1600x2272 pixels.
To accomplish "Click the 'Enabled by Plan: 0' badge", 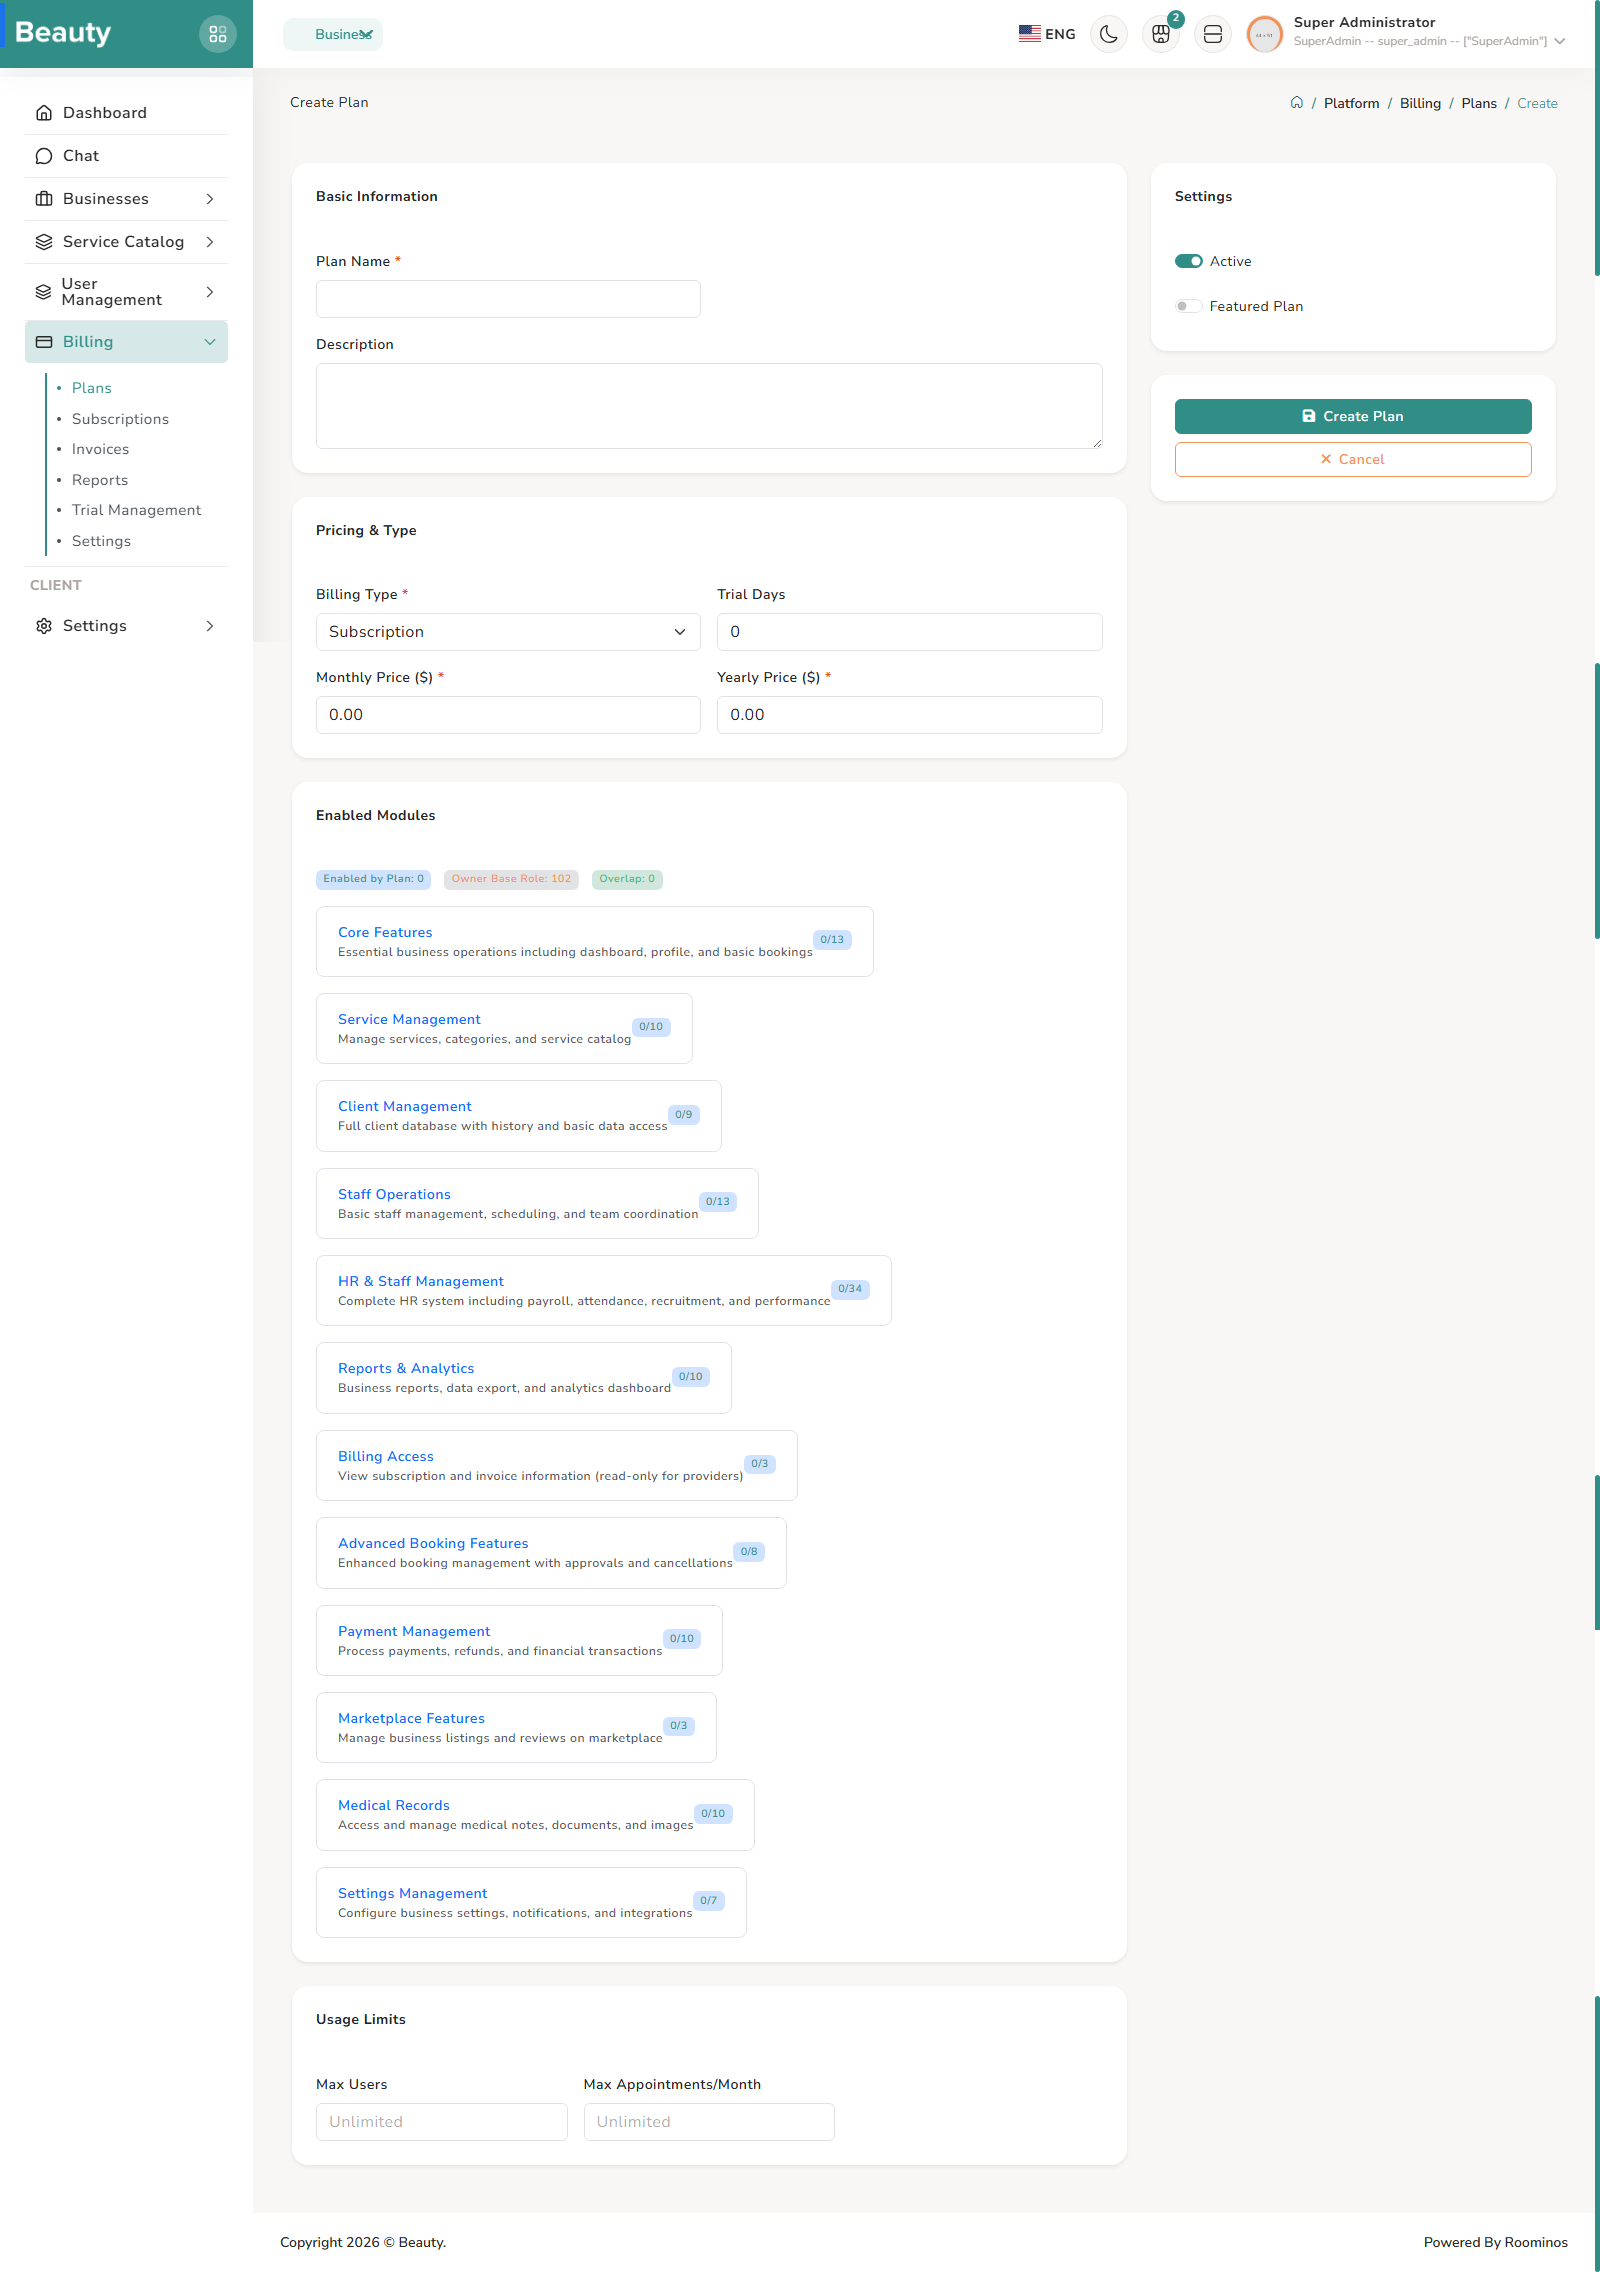I will click(374, 879).
